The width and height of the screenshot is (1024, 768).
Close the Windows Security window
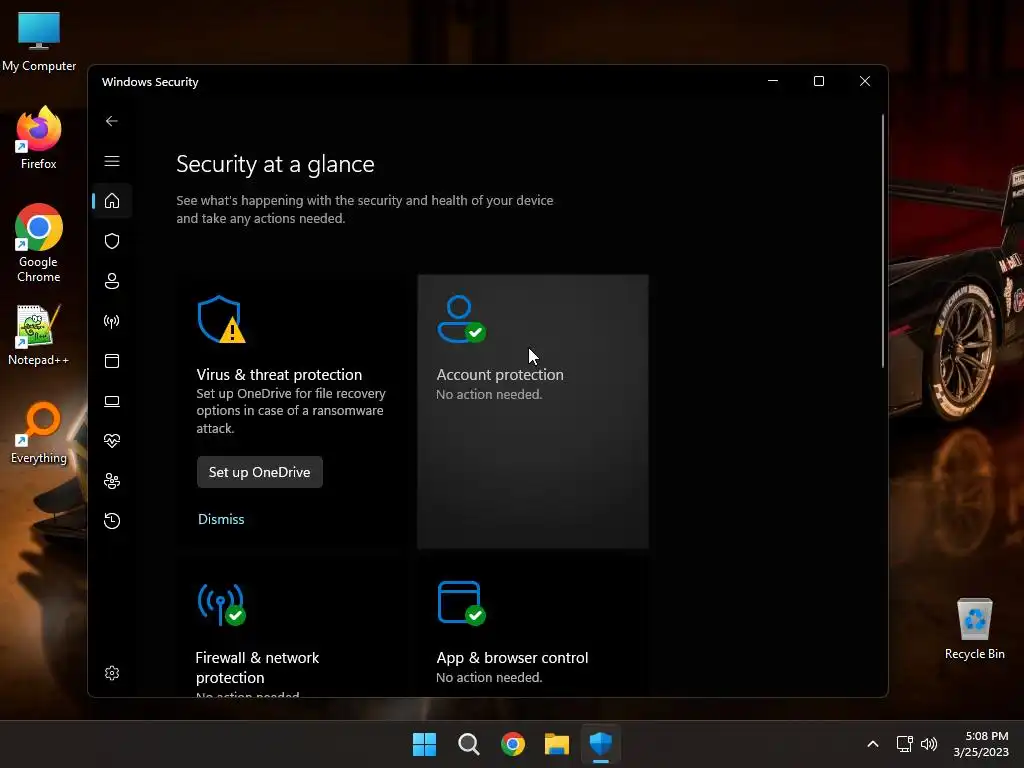(x=865, y=81)
